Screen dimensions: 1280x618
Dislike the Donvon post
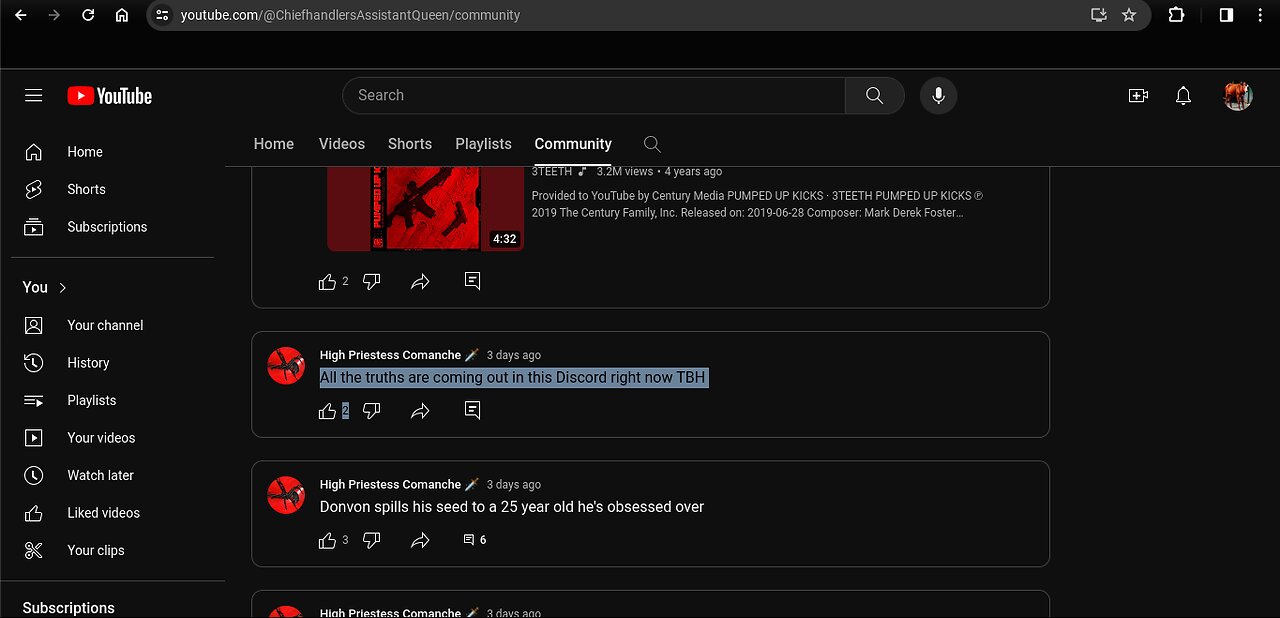pos(371,540)
